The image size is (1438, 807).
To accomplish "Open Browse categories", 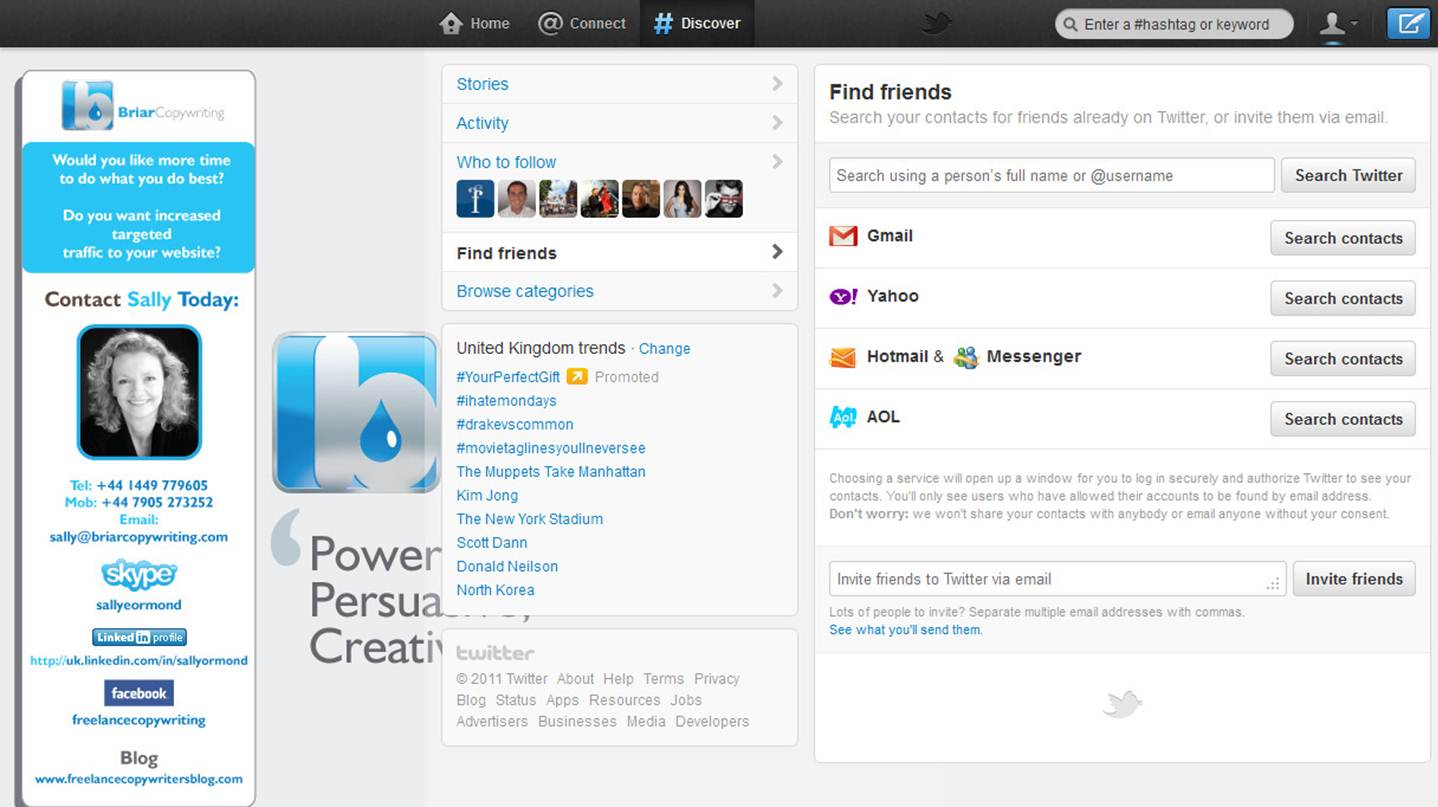I will pyautogui.click(x=525, y=291).
